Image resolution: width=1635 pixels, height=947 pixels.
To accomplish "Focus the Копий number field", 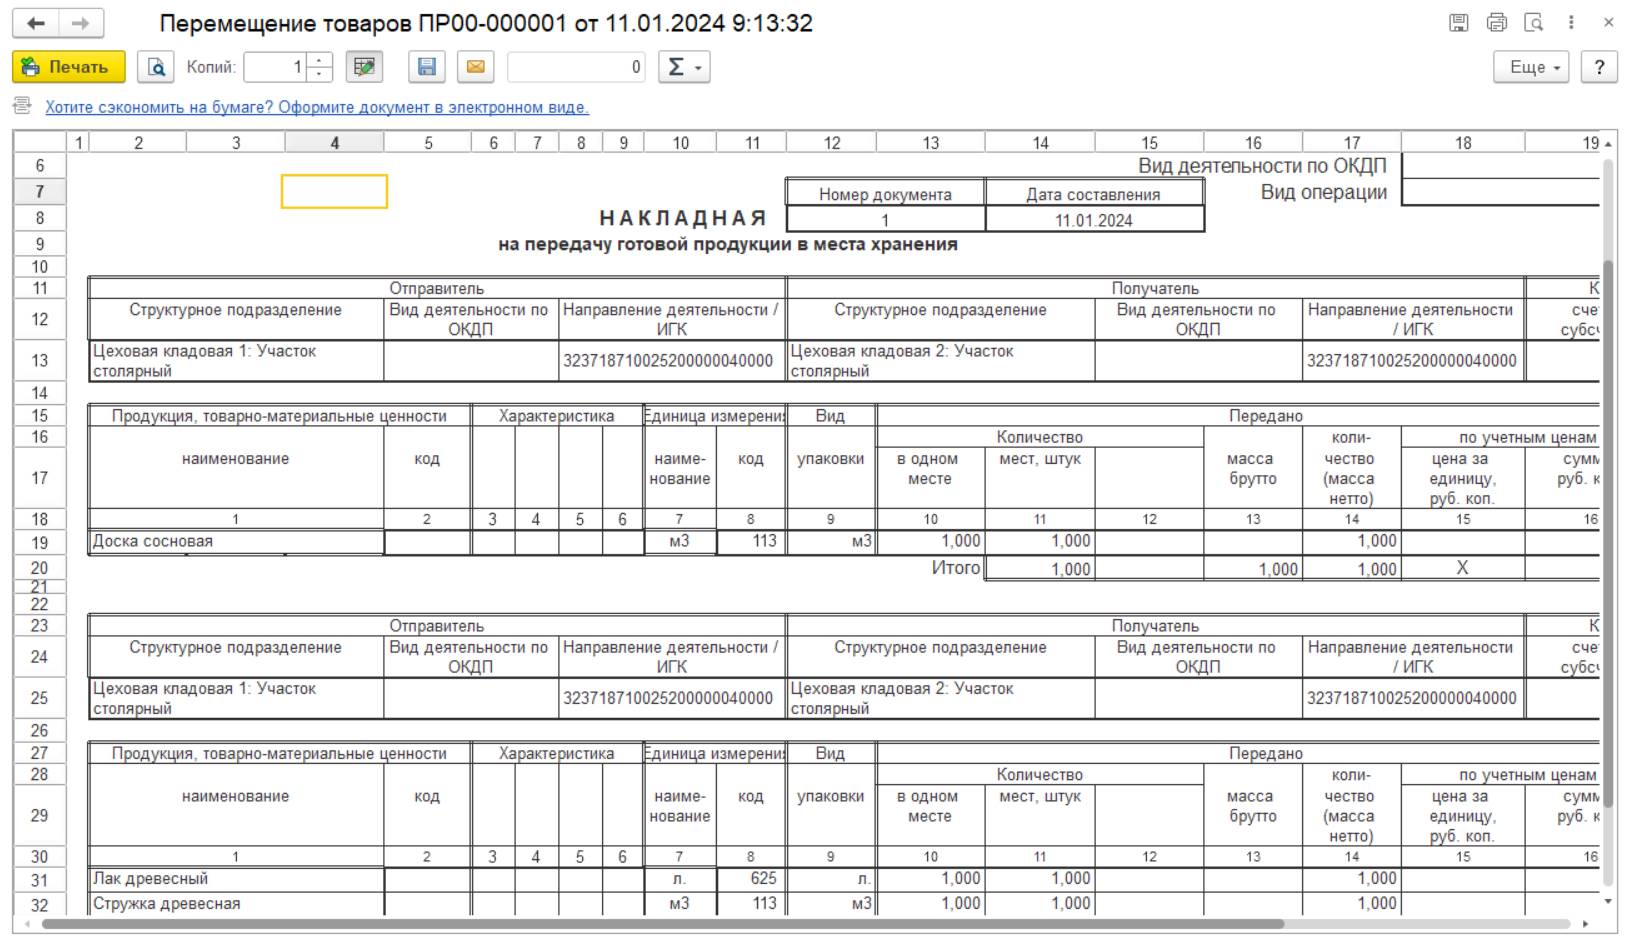I will click(x=275, y=67).
